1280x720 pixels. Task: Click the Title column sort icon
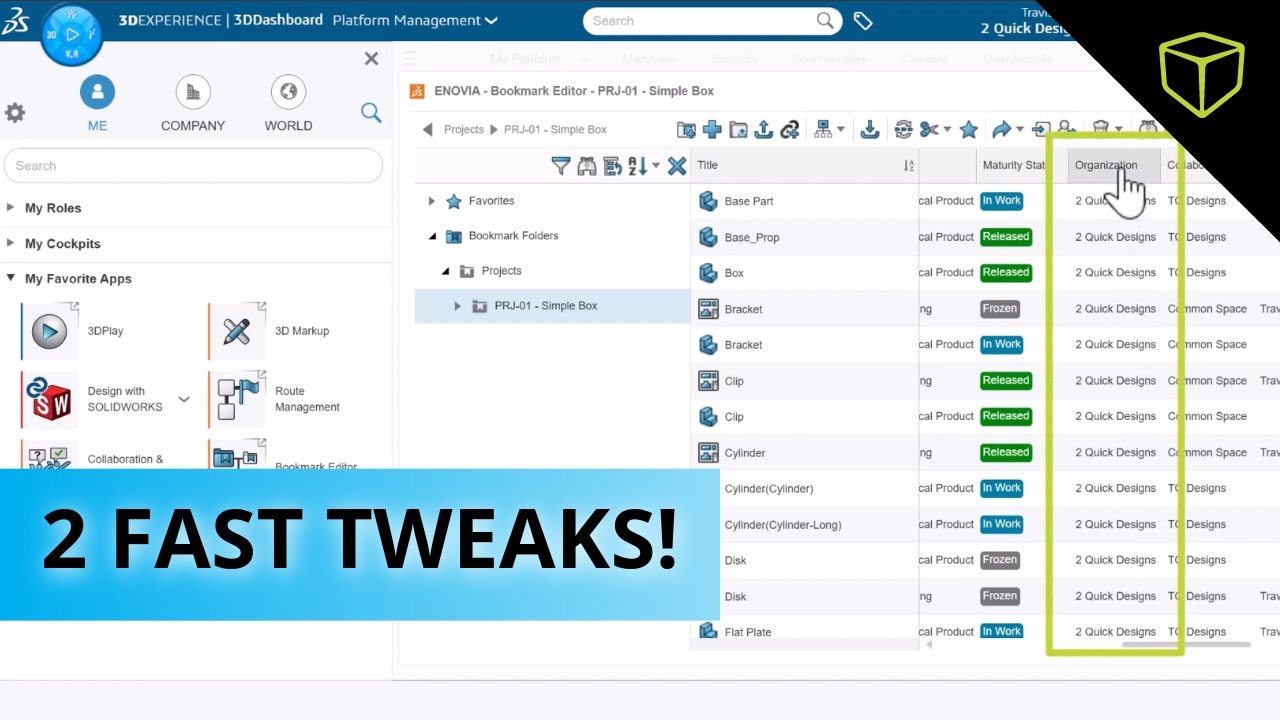tap(909, 166)
